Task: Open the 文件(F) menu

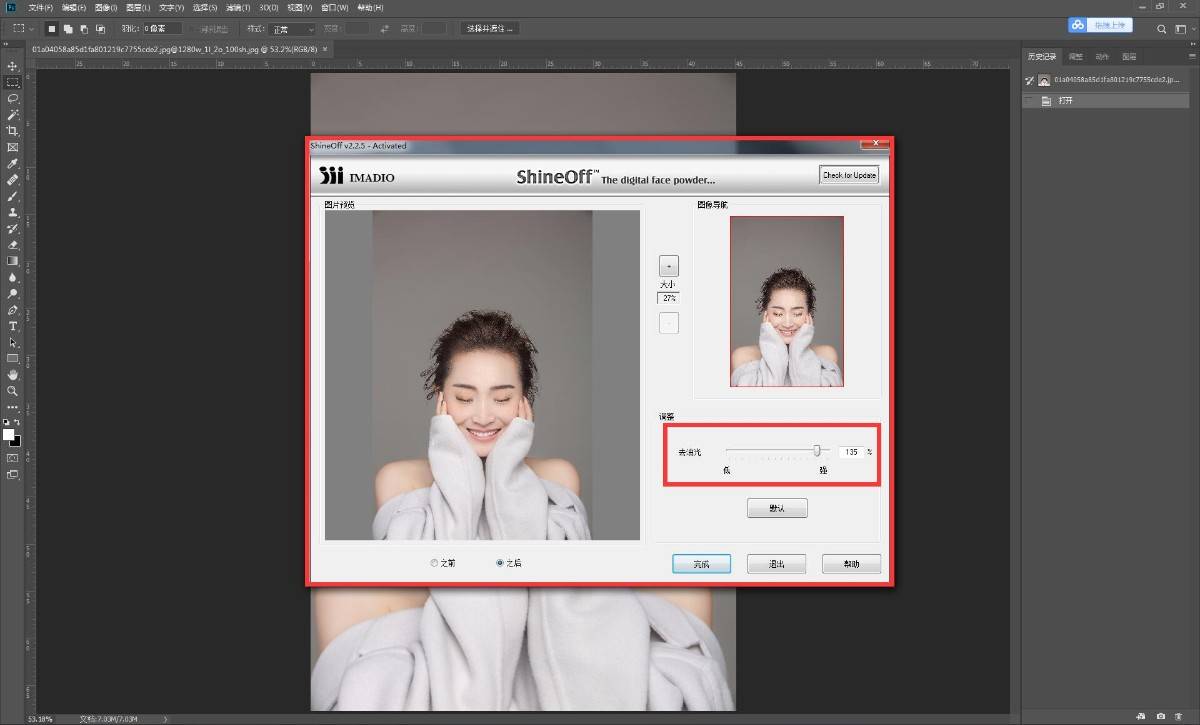Action: point(41,7)
